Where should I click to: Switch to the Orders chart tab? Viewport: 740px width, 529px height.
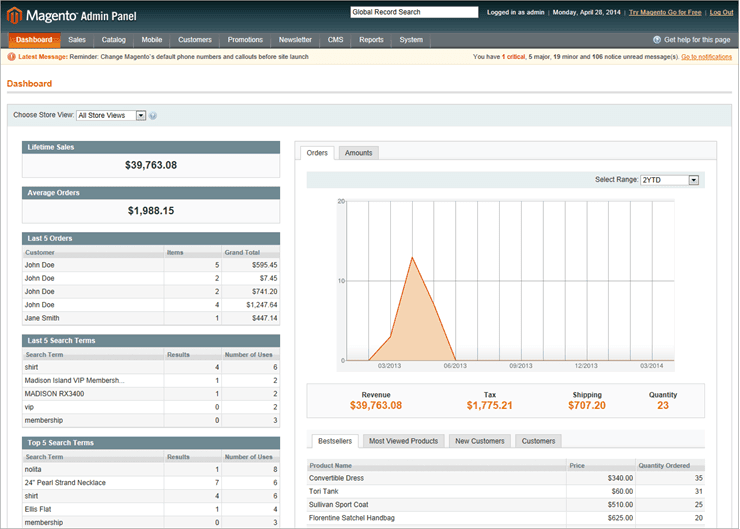tap(317, 153)
